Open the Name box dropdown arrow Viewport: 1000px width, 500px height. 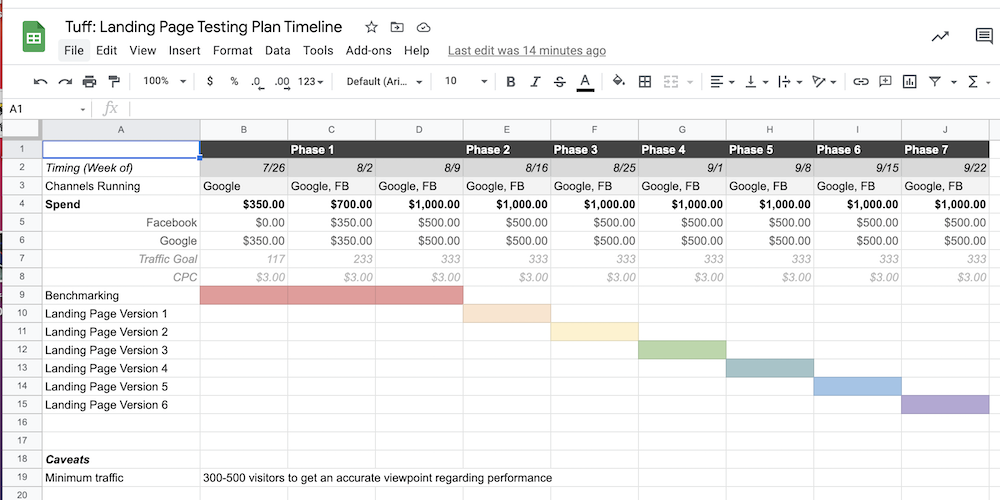(82, 110)
